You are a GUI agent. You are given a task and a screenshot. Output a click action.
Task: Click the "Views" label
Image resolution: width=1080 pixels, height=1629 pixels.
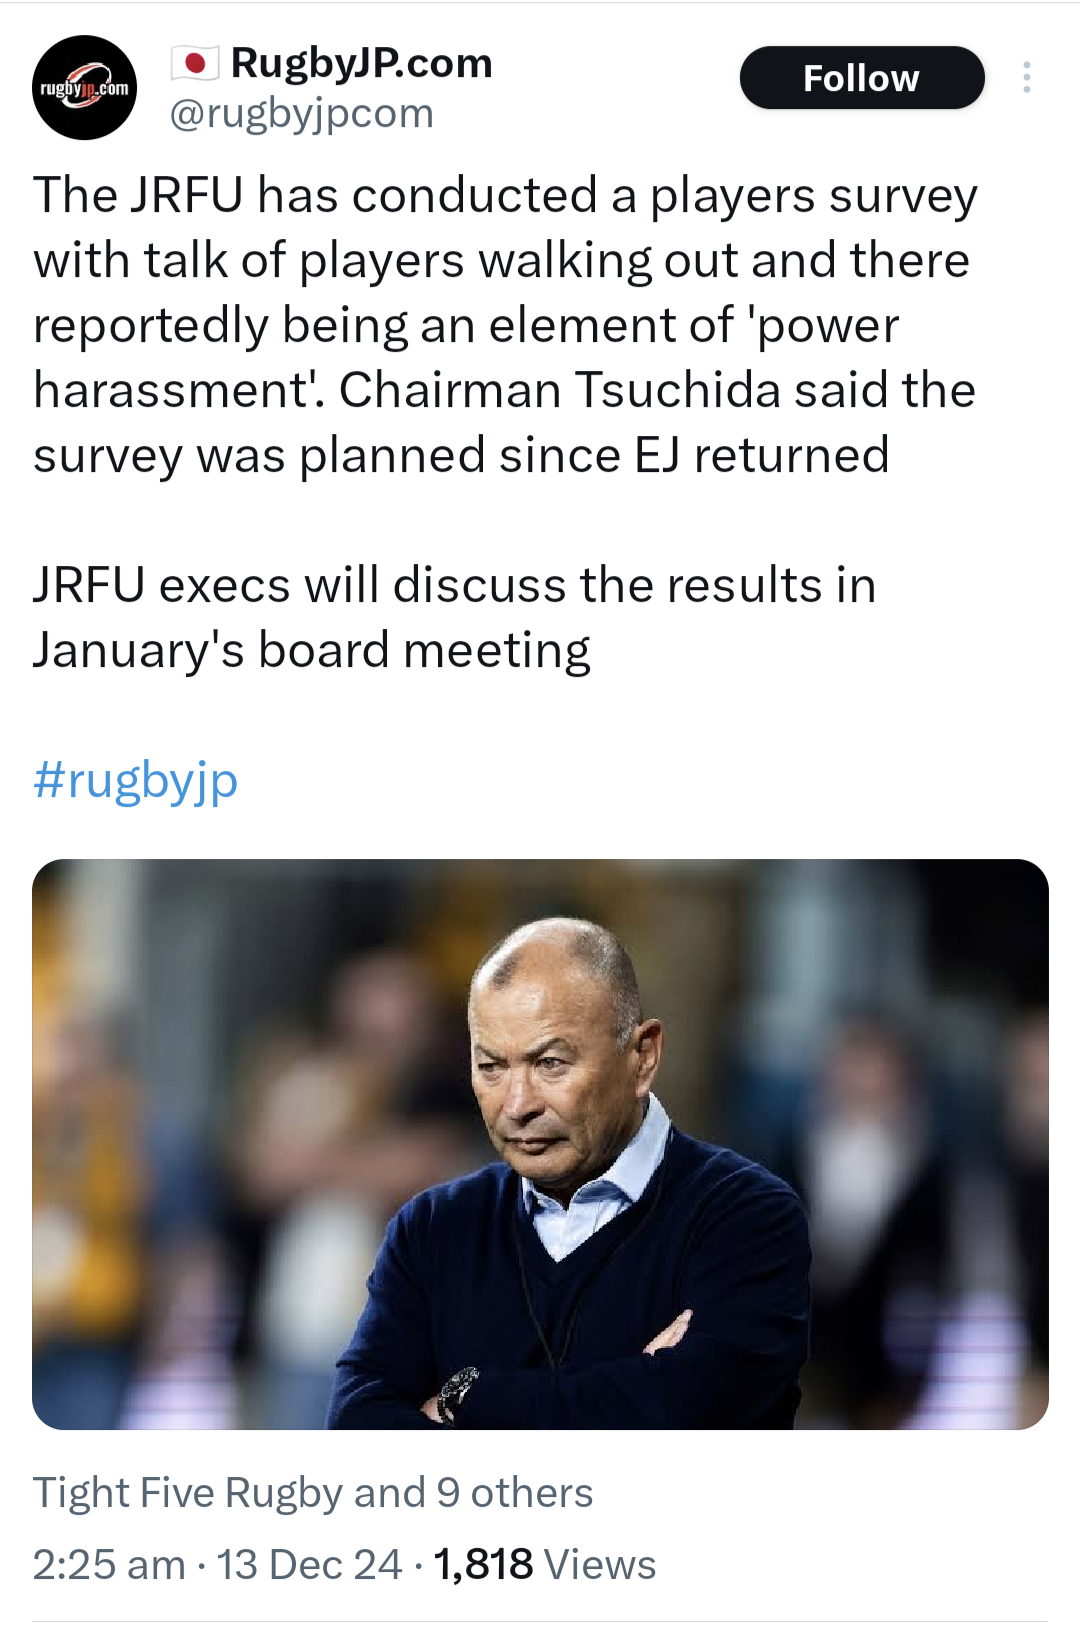tap(600, 1564)
